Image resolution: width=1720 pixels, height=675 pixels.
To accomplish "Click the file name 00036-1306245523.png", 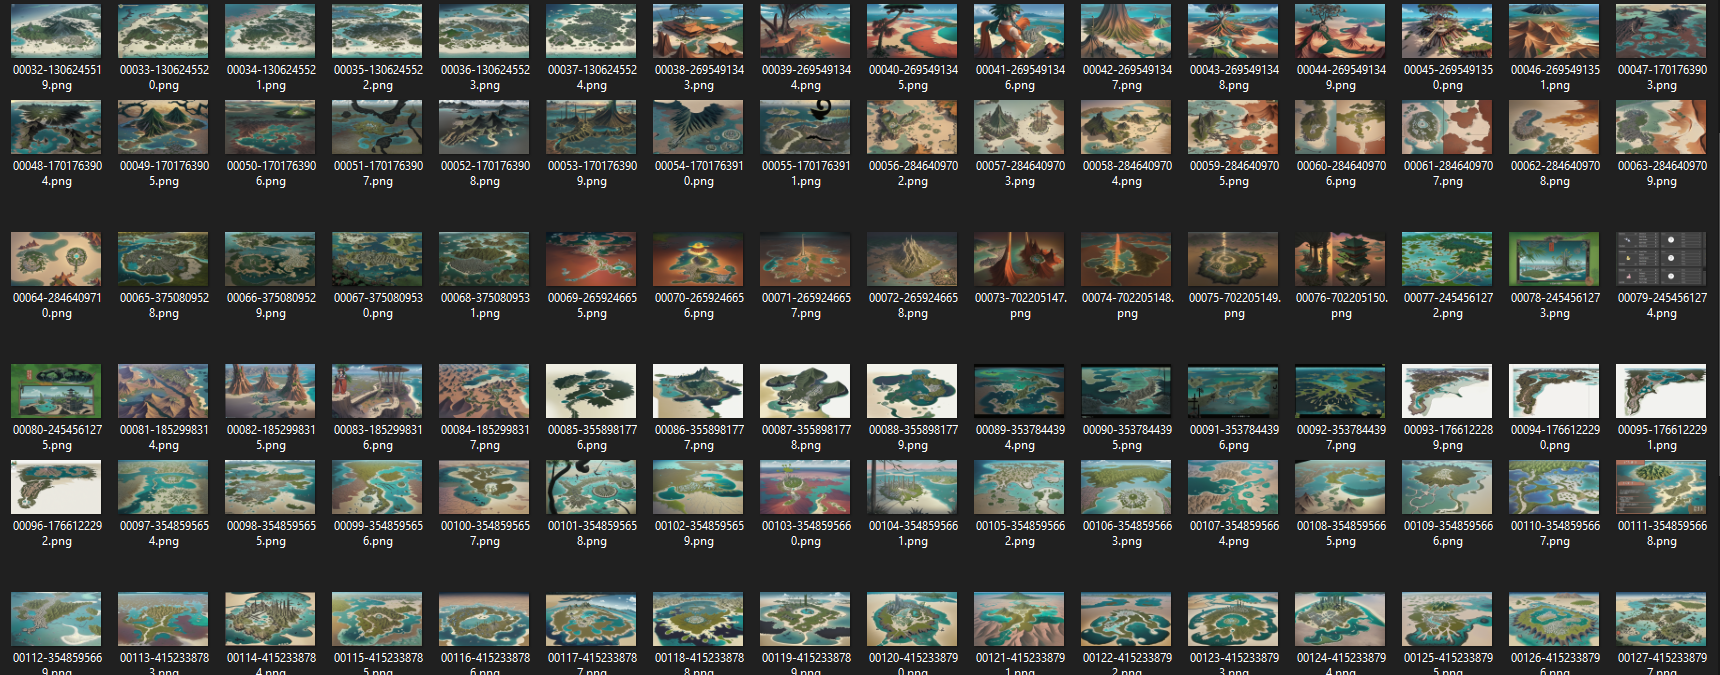I will (x=485, y=78).
